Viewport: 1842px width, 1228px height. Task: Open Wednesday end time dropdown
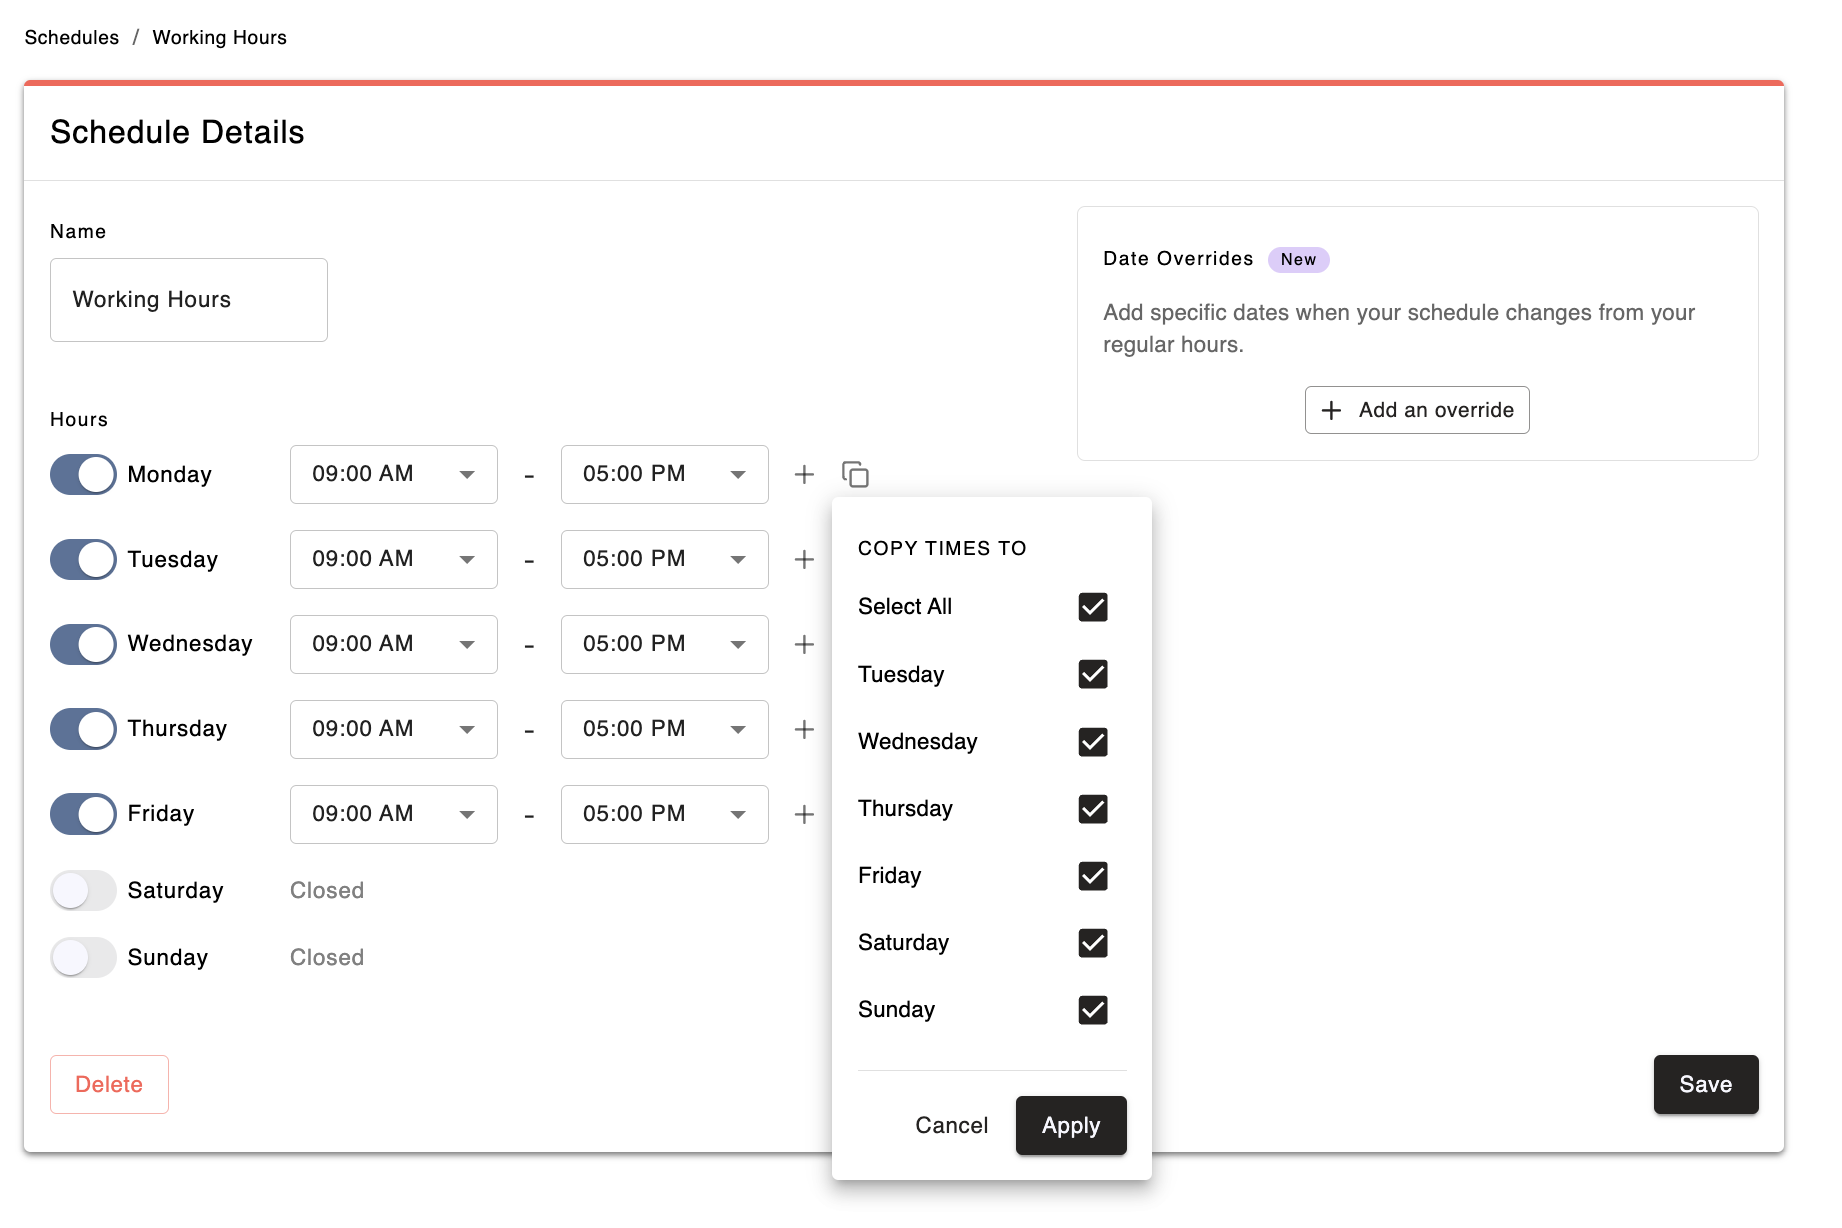tap(665, 644)
